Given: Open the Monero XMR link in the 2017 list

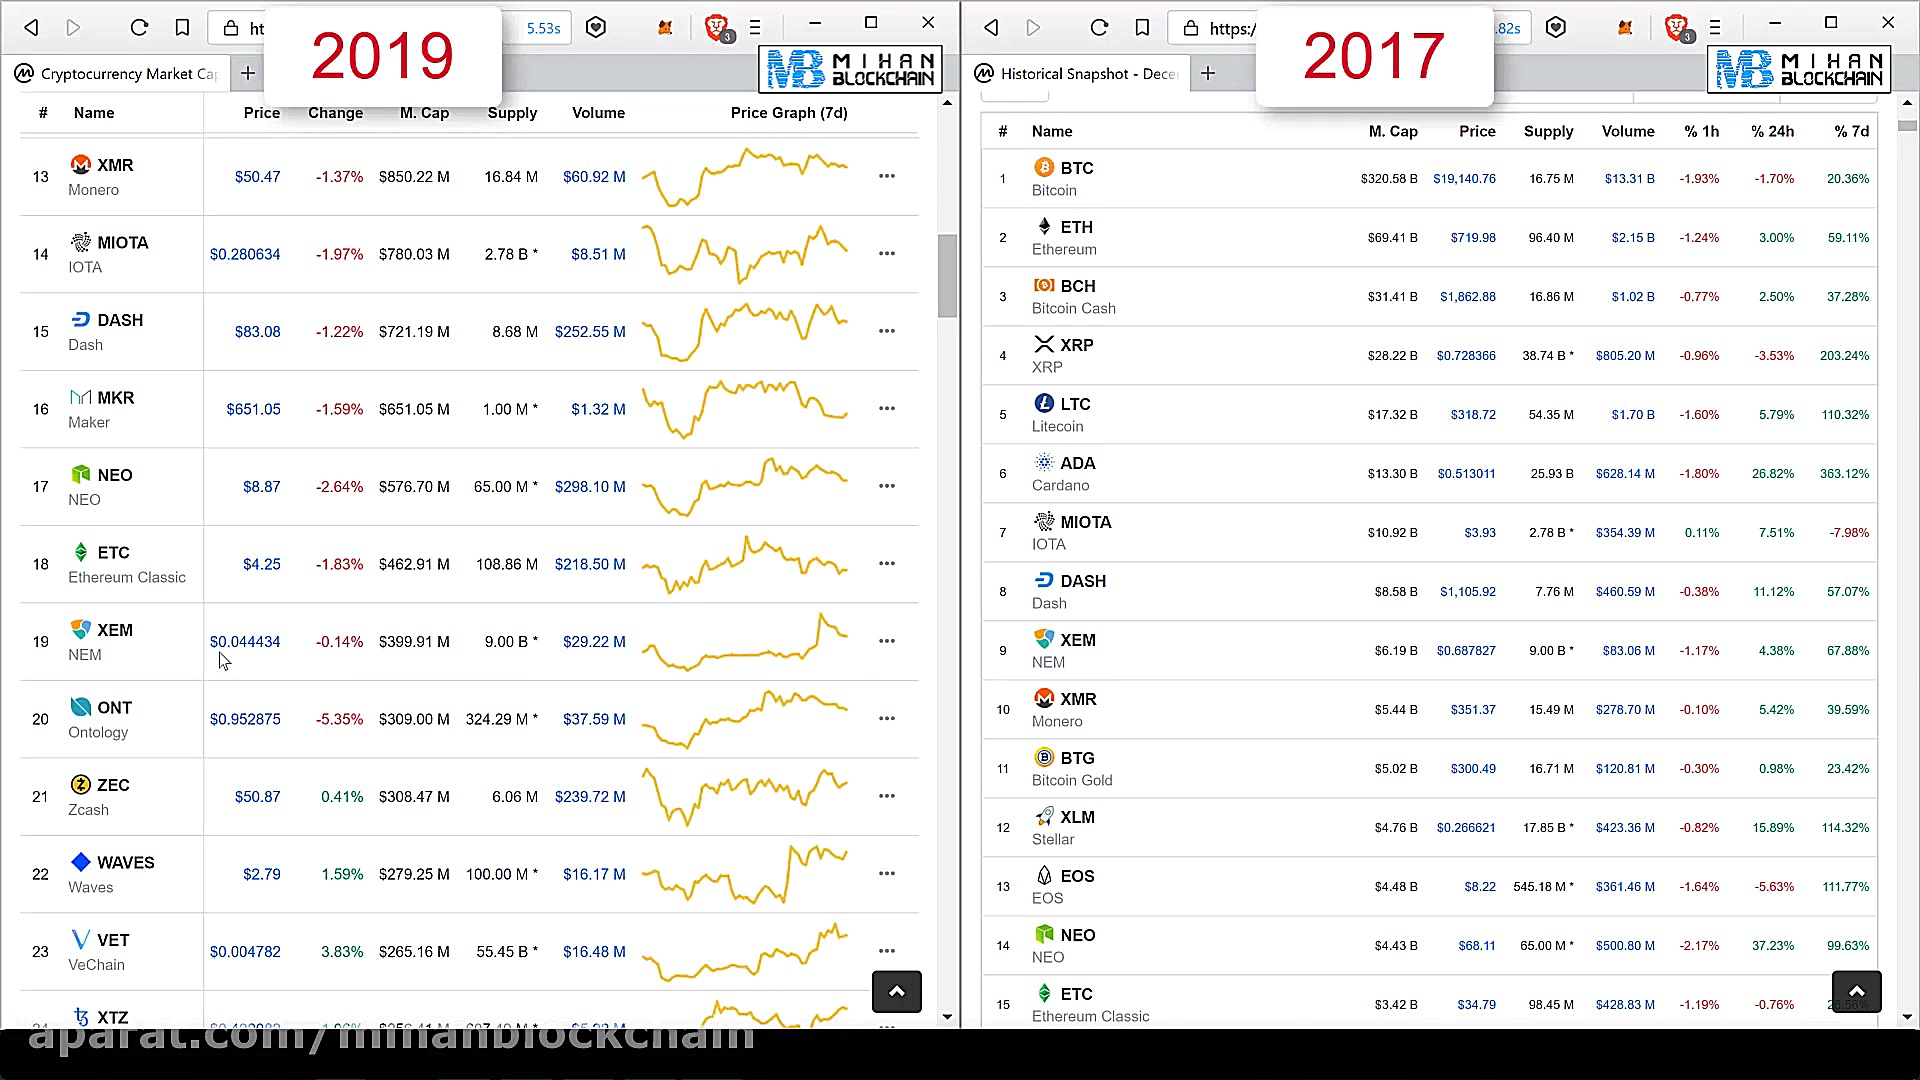Looking at the screenshot, I should pos(1078,699).
